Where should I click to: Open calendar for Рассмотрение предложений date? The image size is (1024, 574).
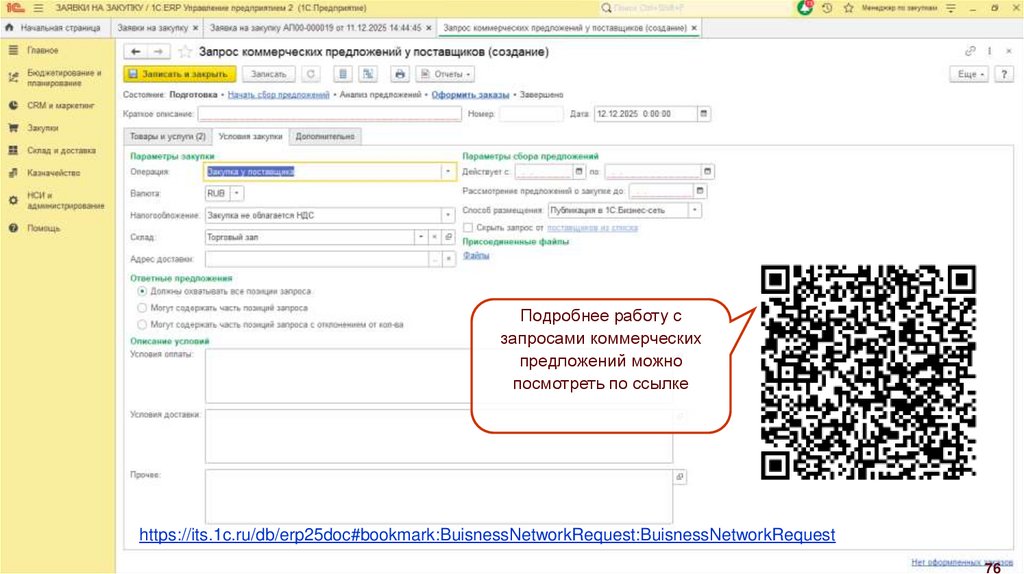[700, 191]
